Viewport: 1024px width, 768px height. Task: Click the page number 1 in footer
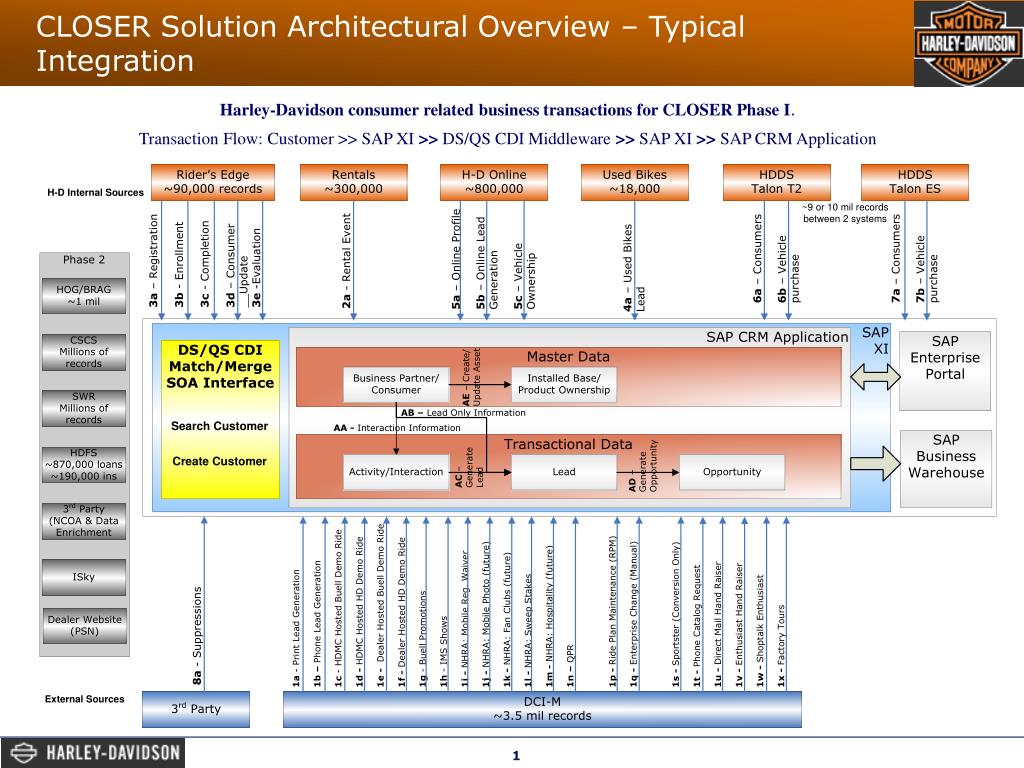pos(516,756)
